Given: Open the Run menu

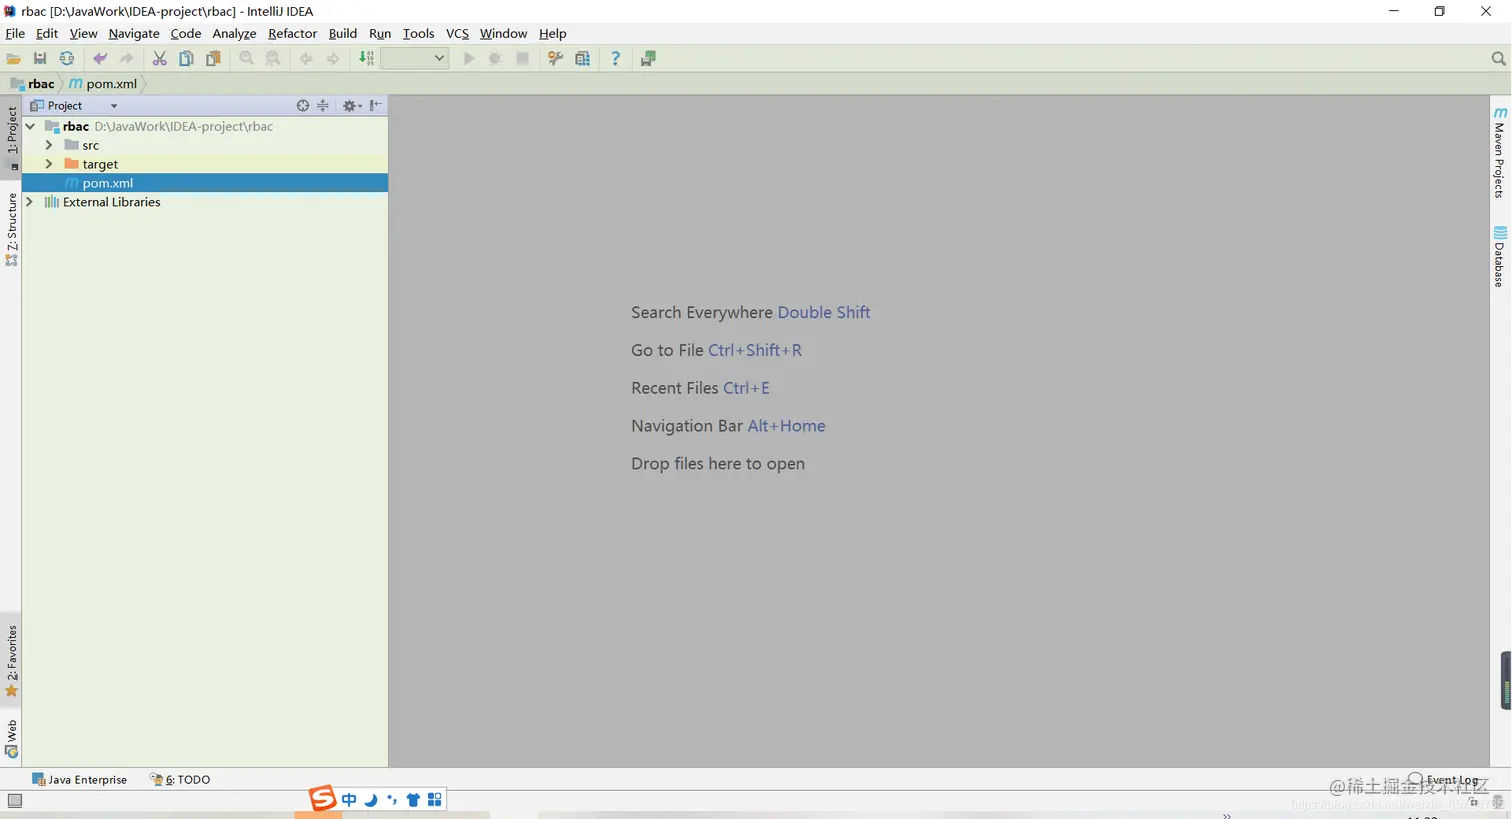Looking at the screenshot, I should click(x=380, y=33).
